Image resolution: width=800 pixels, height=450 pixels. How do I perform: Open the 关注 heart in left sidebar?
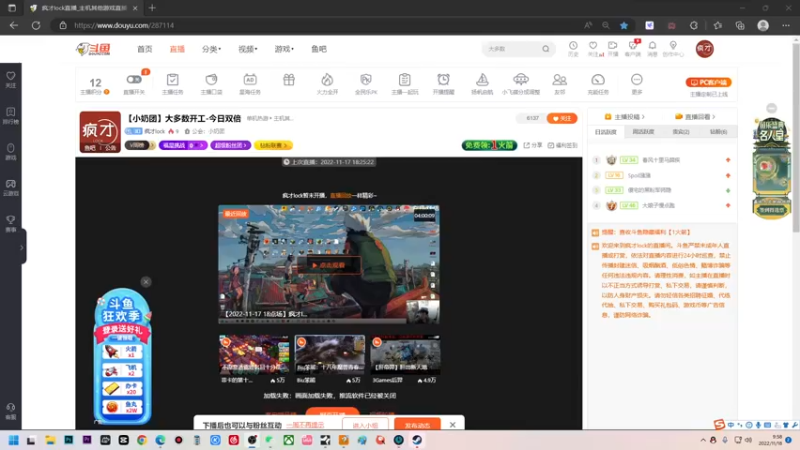pyautogui.click(x=11, y=76)
